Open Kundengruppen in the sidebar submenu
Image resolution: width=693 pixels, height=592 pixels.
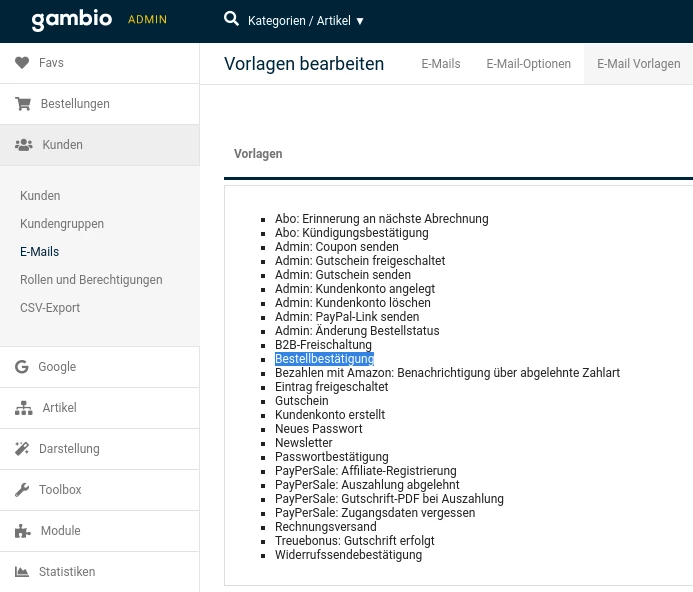[62, 224]
